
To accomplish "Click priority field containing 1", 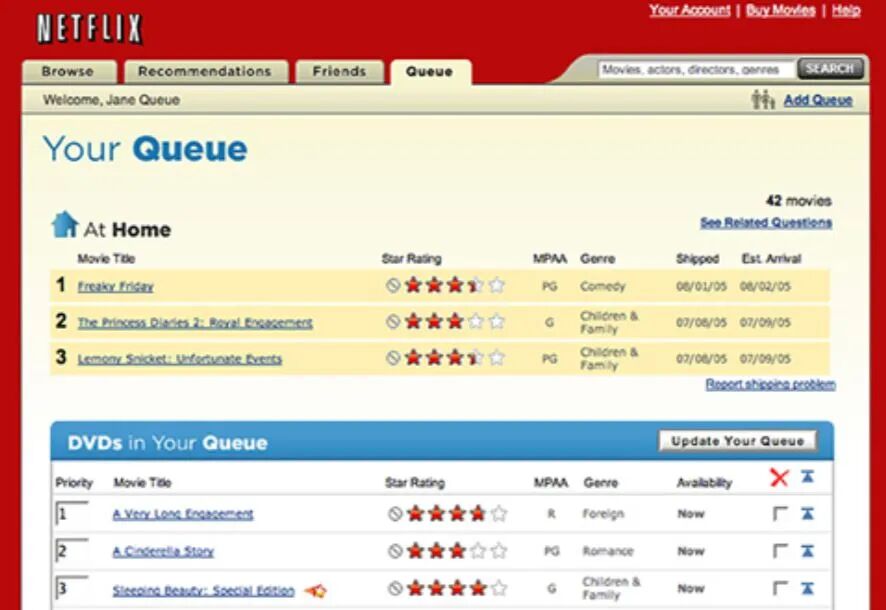I will point(72,513).
